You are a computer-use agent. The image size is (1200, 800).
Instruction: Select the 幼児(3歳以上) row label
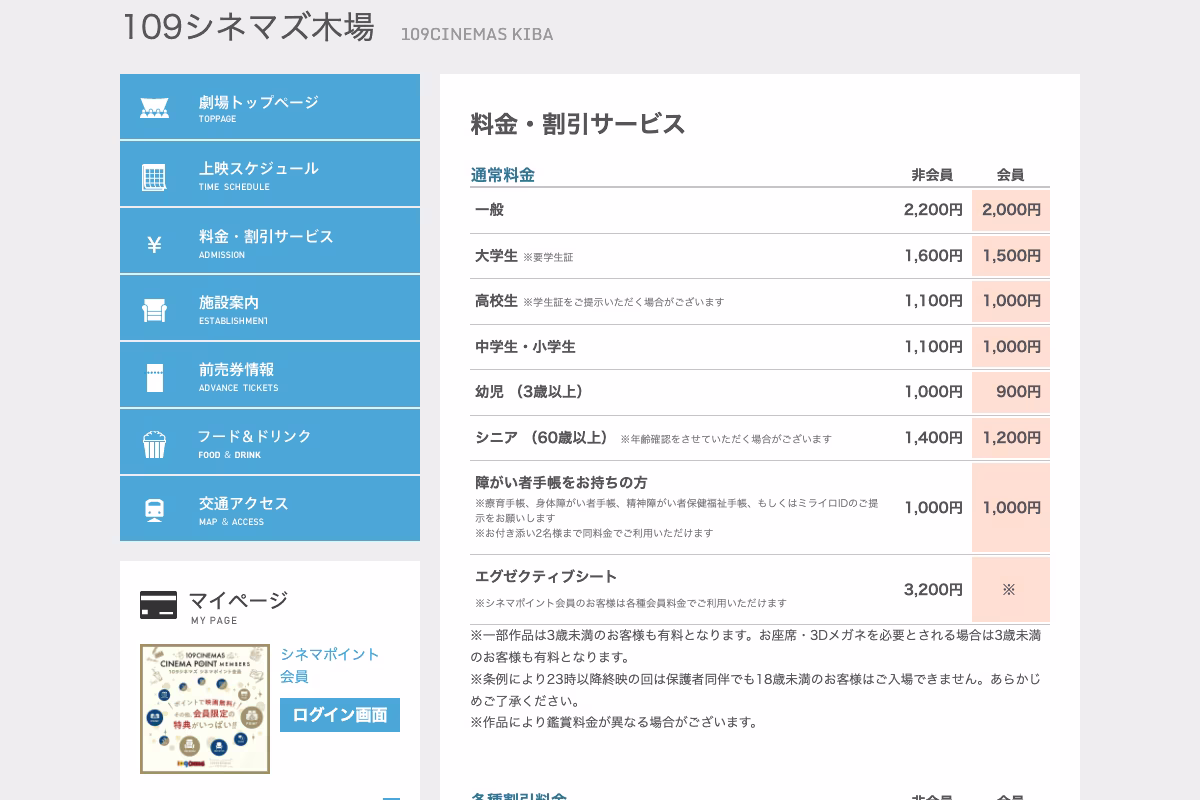pos(530,392)
